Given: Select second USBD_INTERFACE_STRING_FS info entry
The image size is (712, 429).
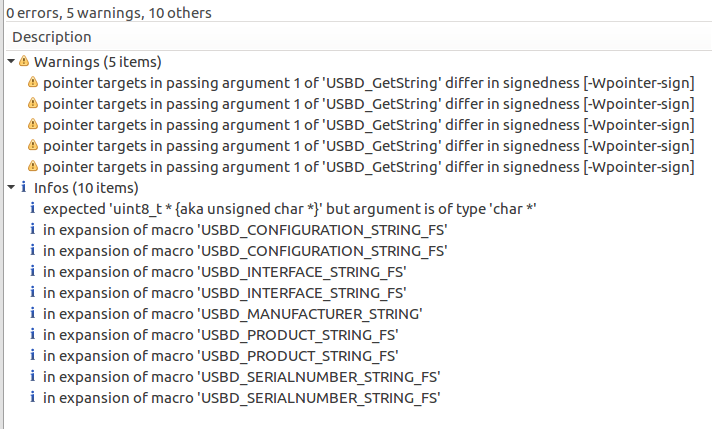Looking at the screenshot, I should click(224, 293).
